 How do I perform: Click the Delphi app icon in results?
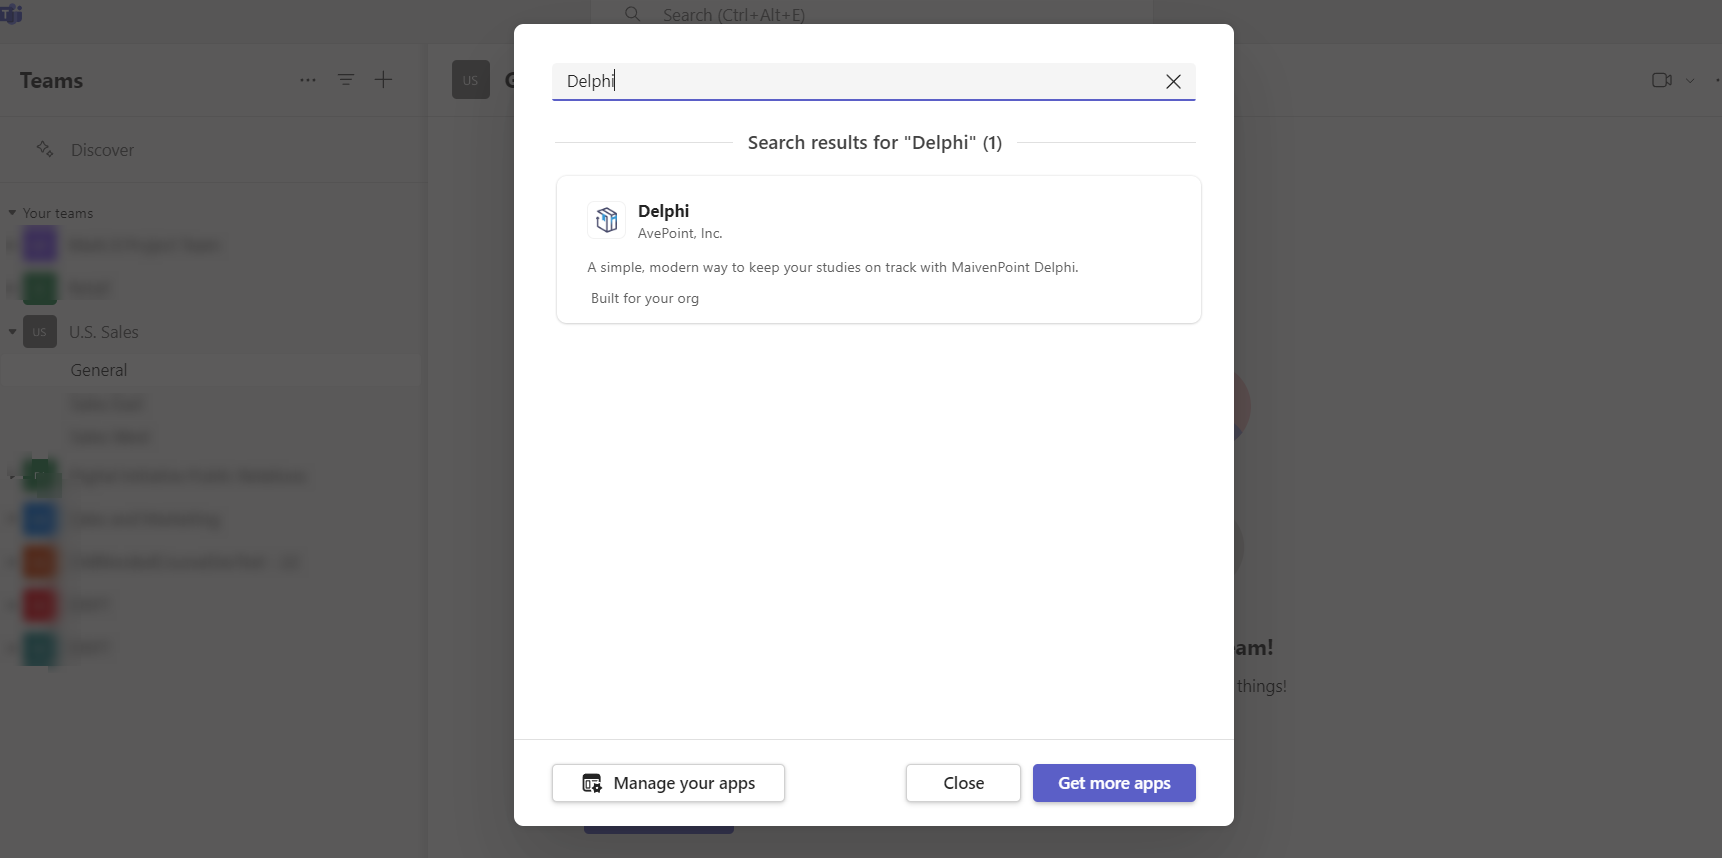click(x=606, y=220)
